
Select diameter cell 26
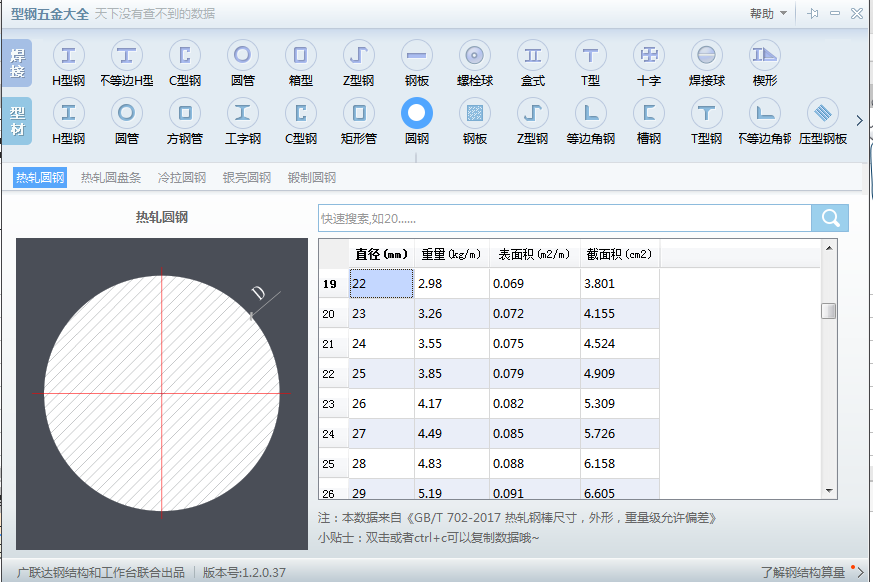(x=381, y=404)
